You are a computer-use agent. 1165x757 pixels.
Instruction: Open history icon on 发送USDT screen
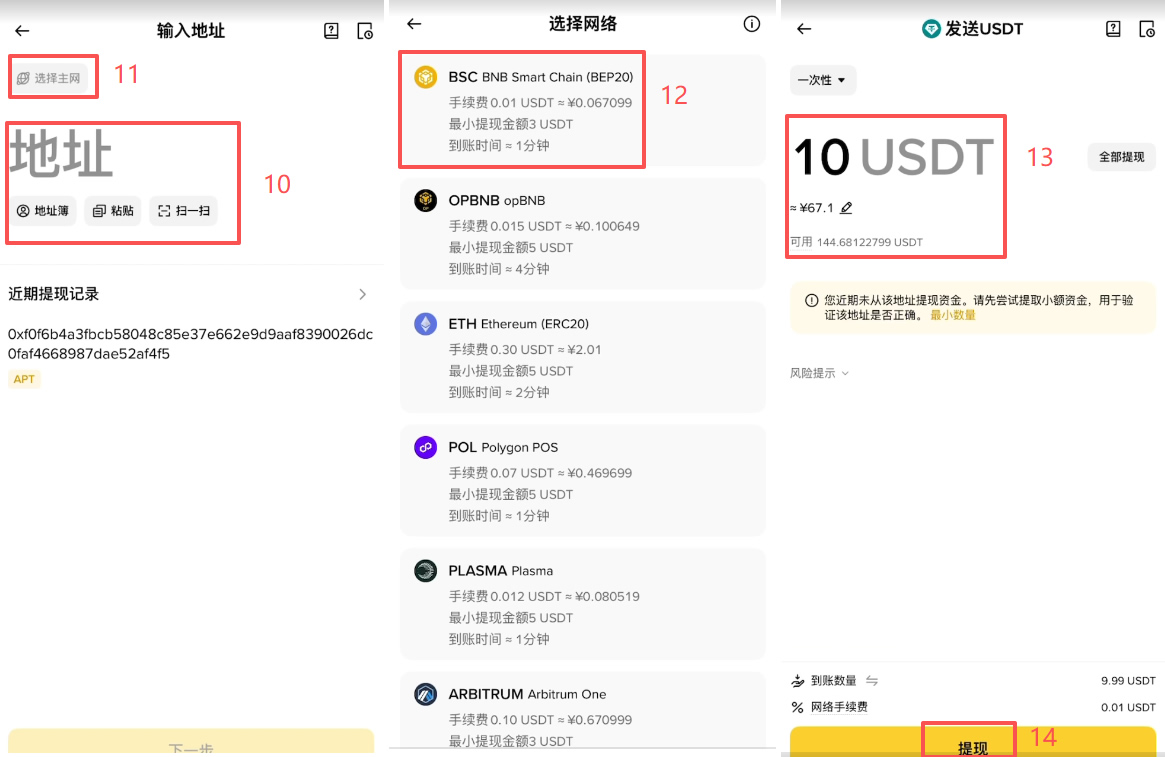point(1146,29)
